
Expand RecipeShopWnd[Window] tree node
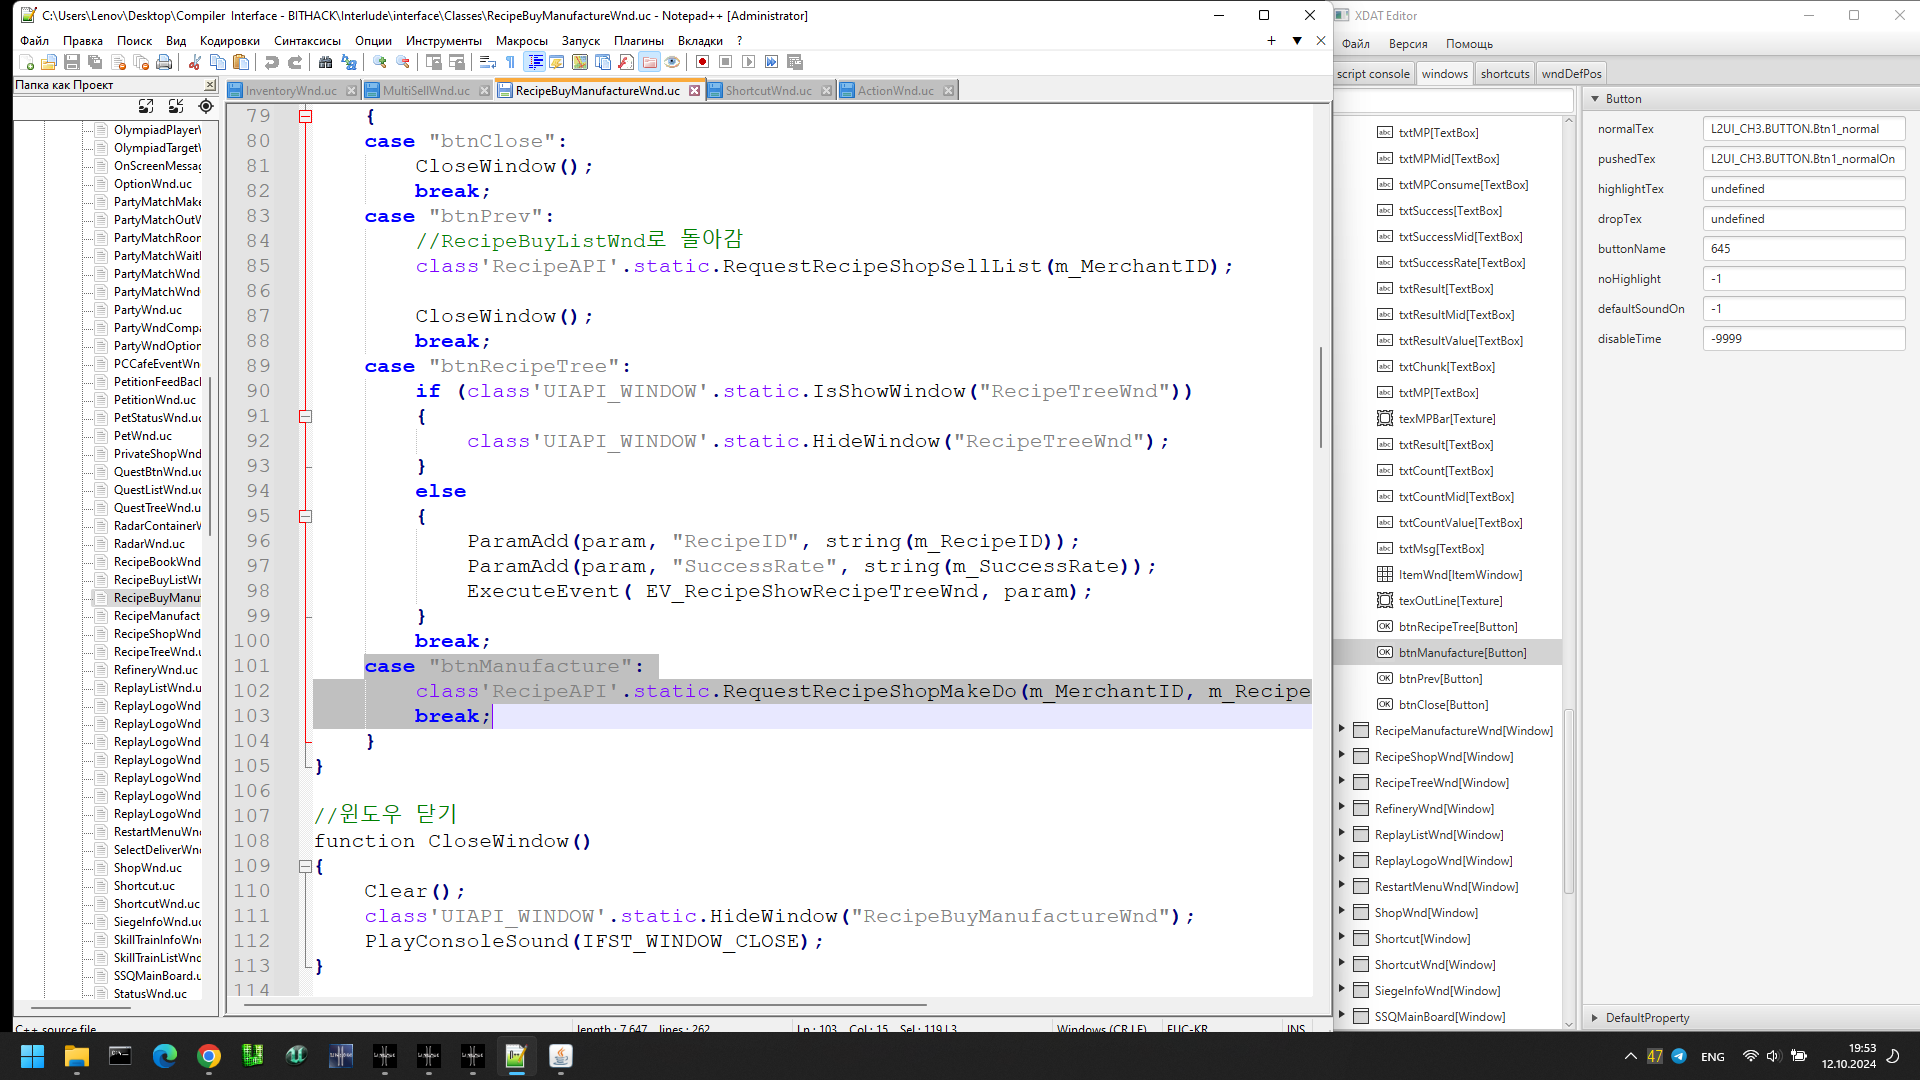tap(1342, 756)
